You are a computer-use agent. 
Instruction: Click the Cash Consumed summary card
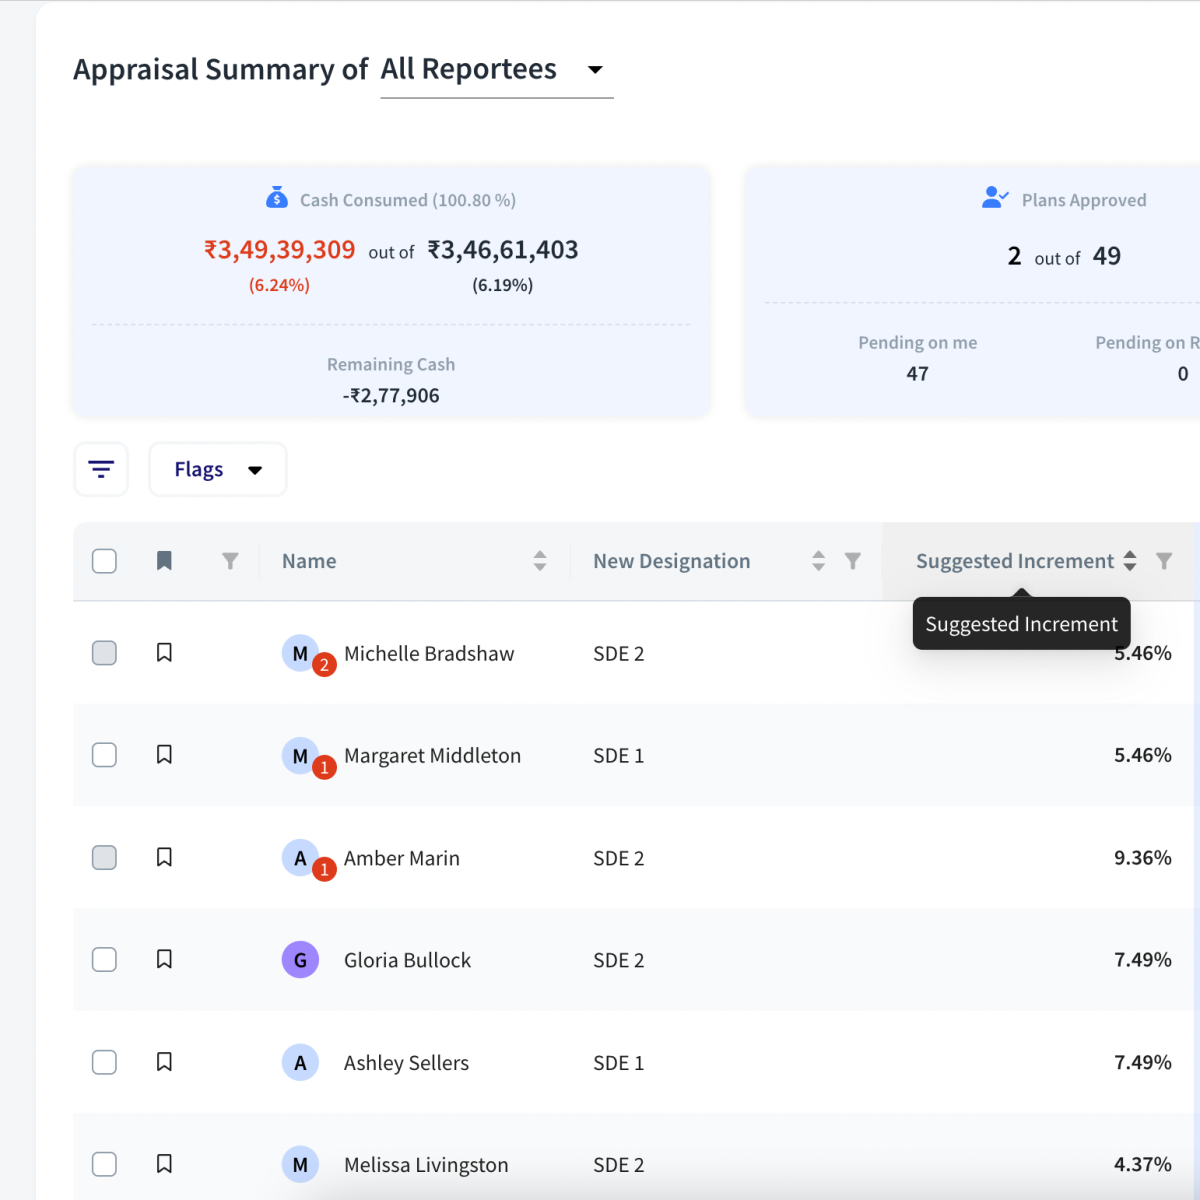[391, 292]
